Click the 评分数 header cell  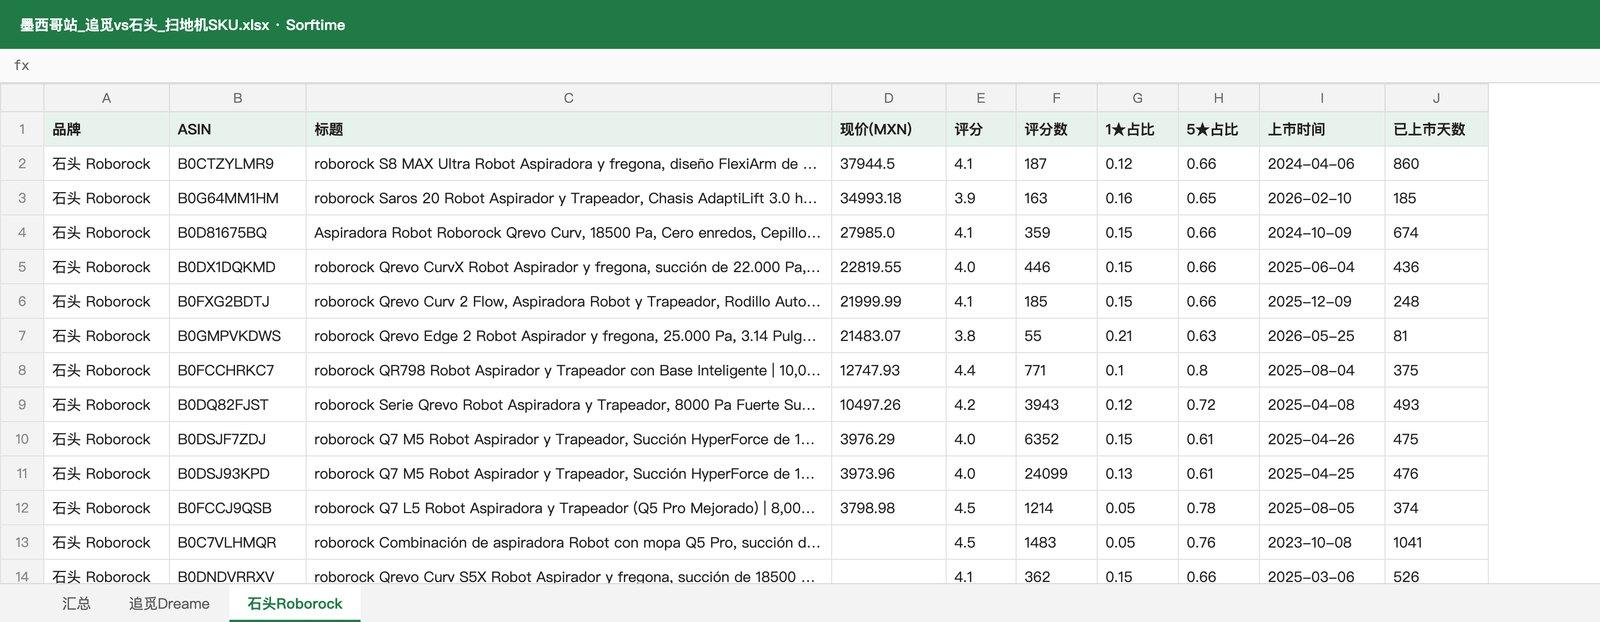tap(1056, 129)
